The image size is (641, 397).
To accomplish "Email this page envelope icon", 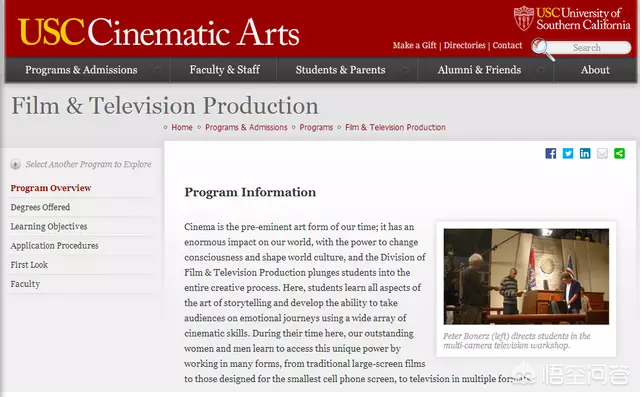I will (602, 153).
